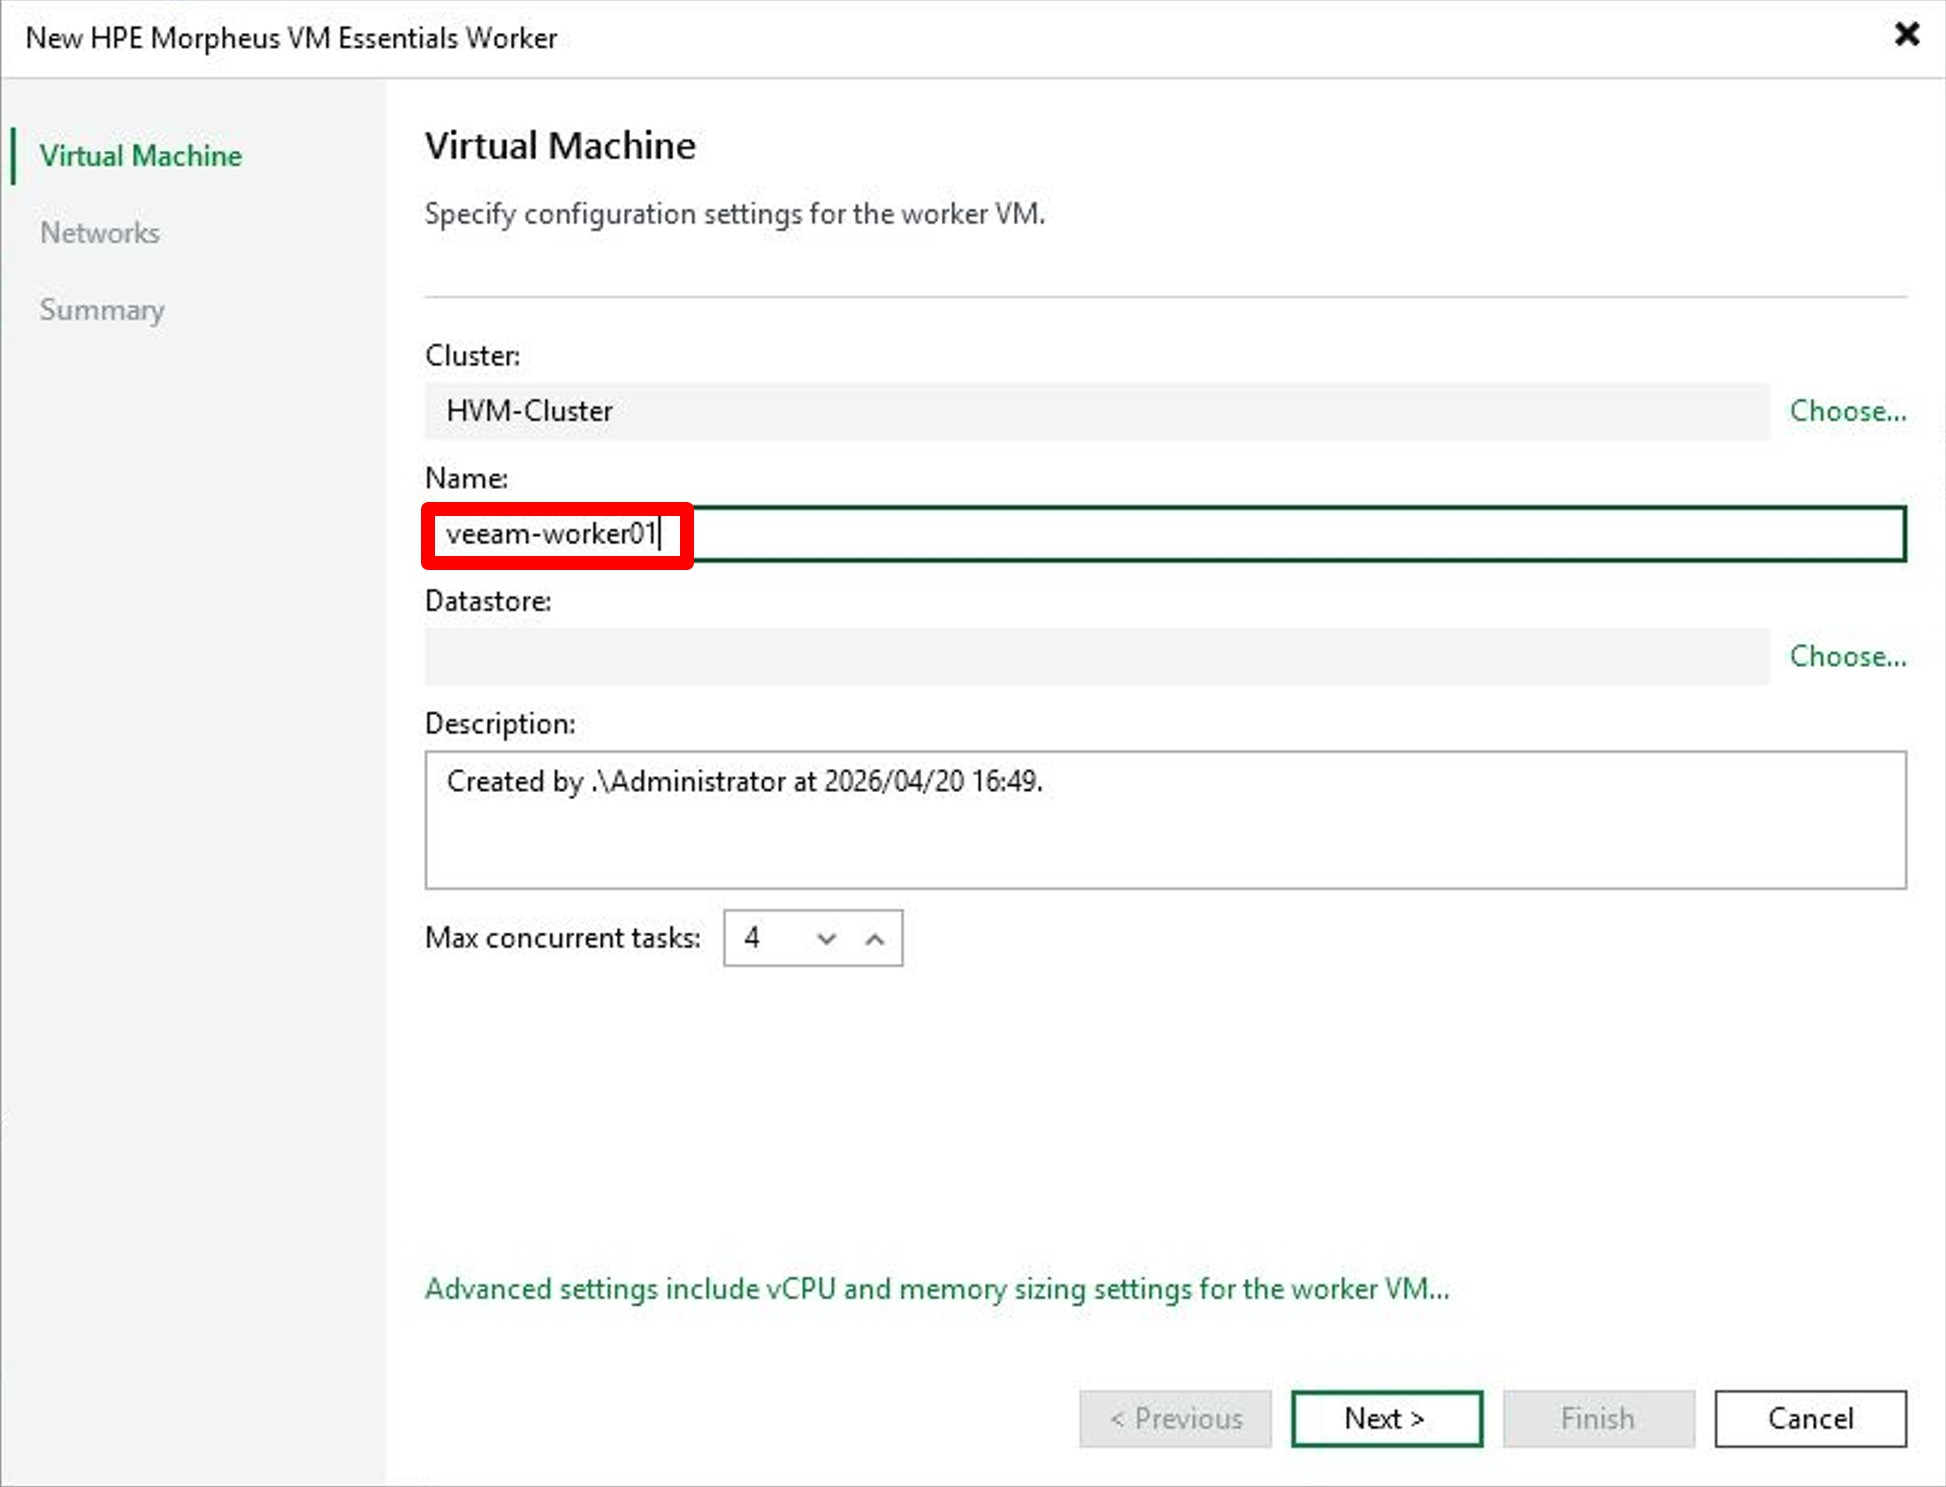Click the empty Datastore field
The image size is (1946, 1487).
pos(1096,656)
